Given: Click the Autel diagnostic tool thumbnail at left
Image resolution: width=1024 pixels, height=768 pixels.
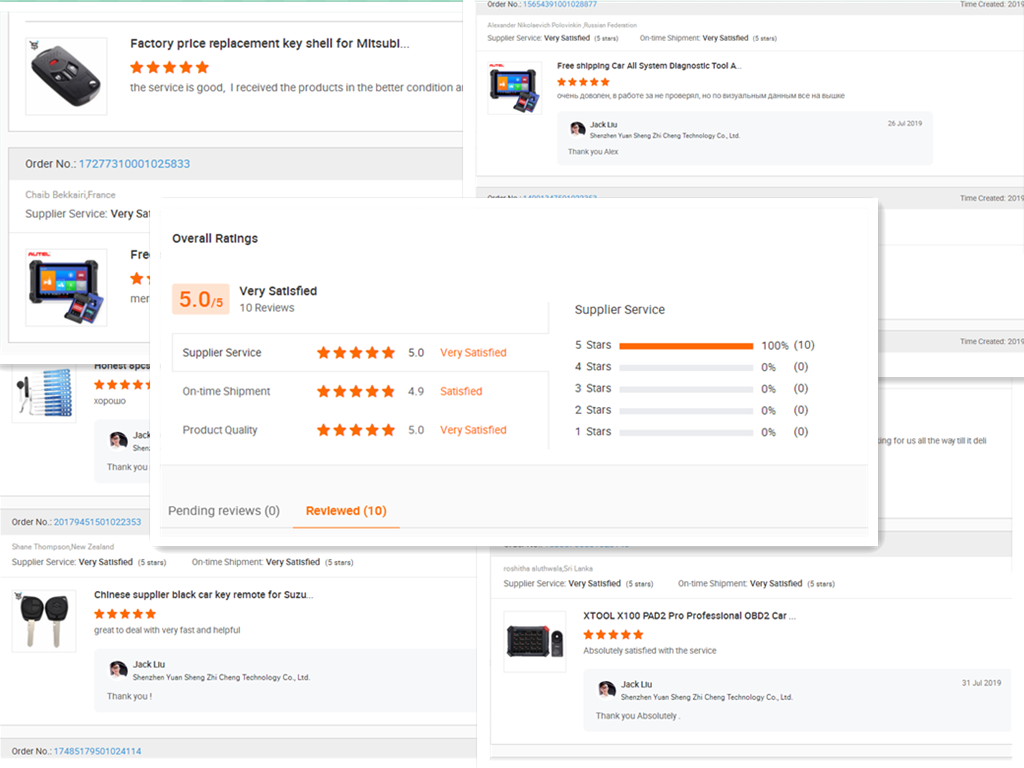Looking at the screenshot, I should click(x=66, y=287).
